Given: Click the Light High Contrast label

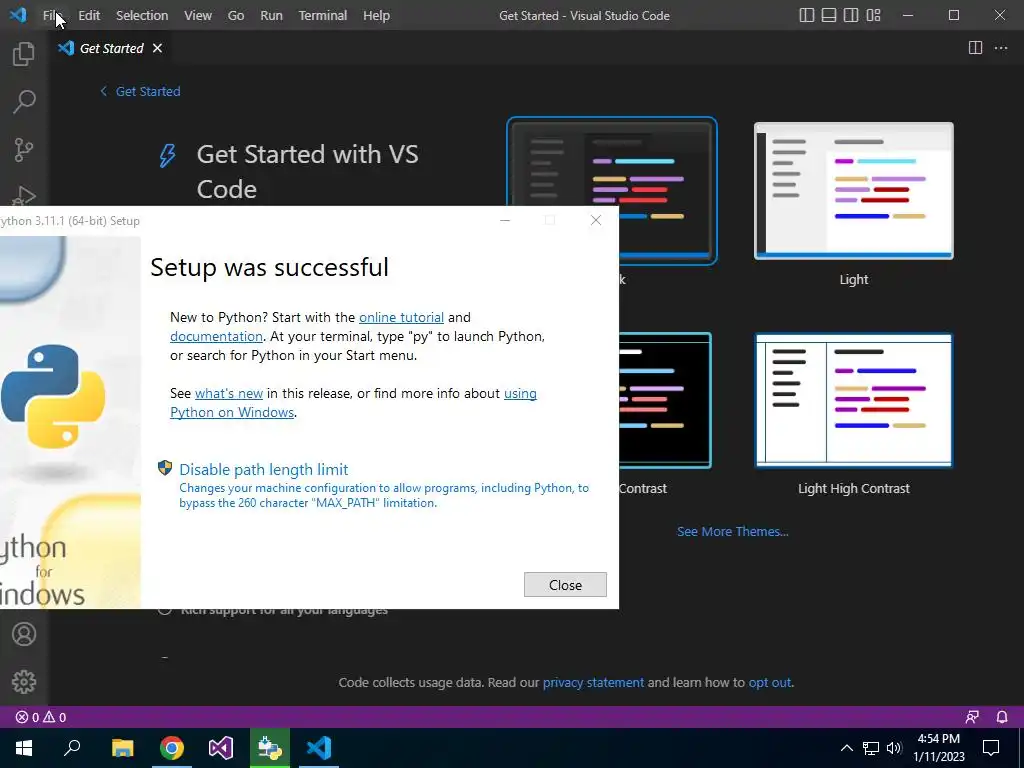Looking at the screenshot, I should (x=854, y=488).
